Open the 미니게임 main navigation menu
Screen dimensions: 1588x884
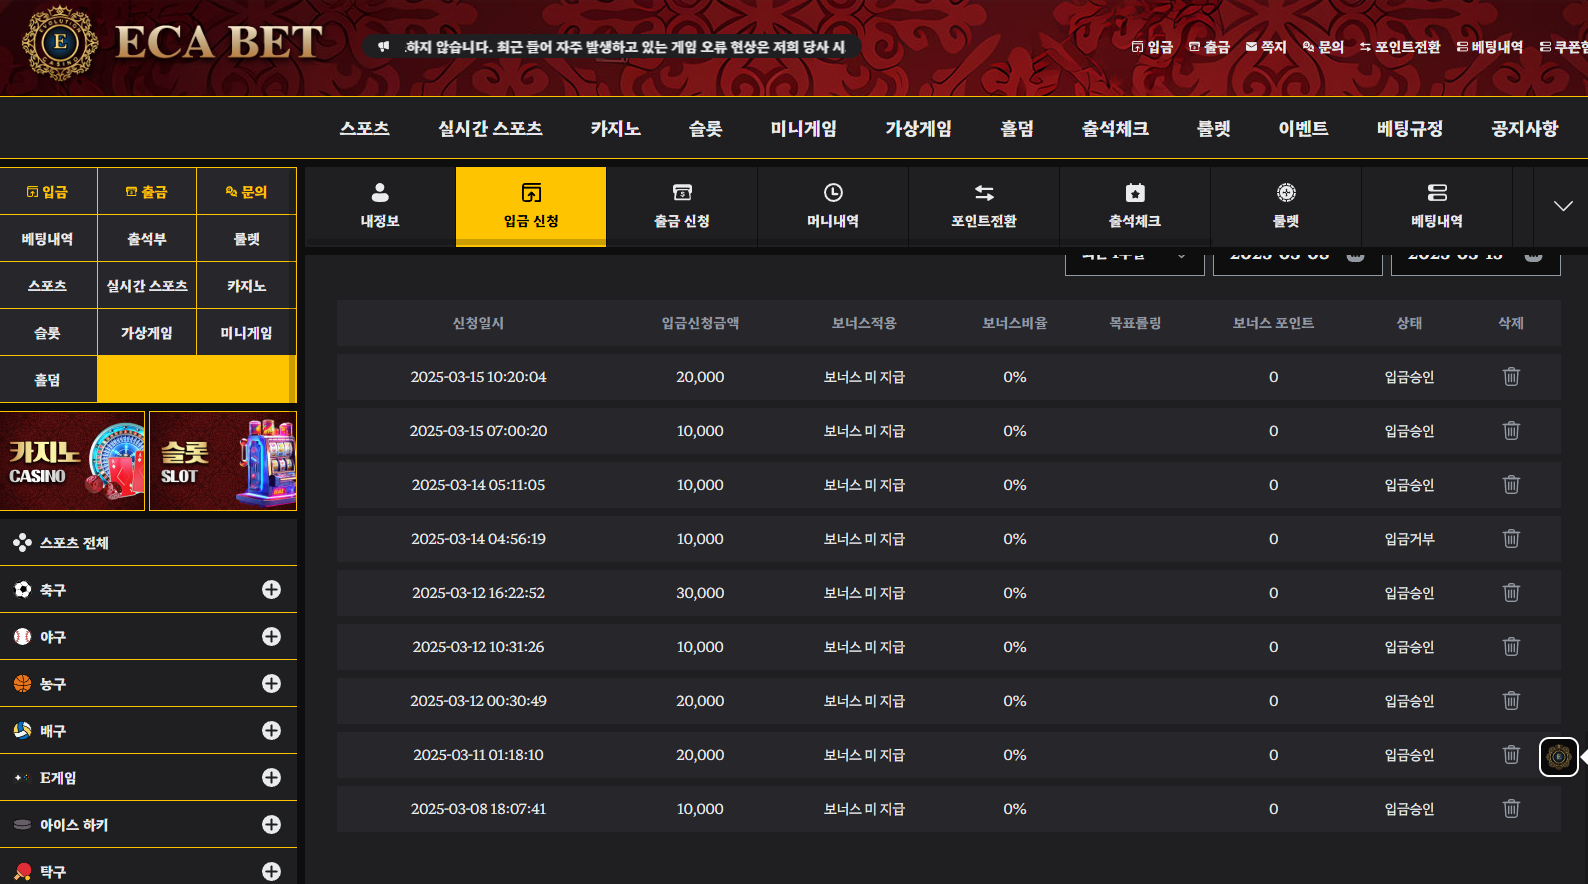tap(803, 129)
